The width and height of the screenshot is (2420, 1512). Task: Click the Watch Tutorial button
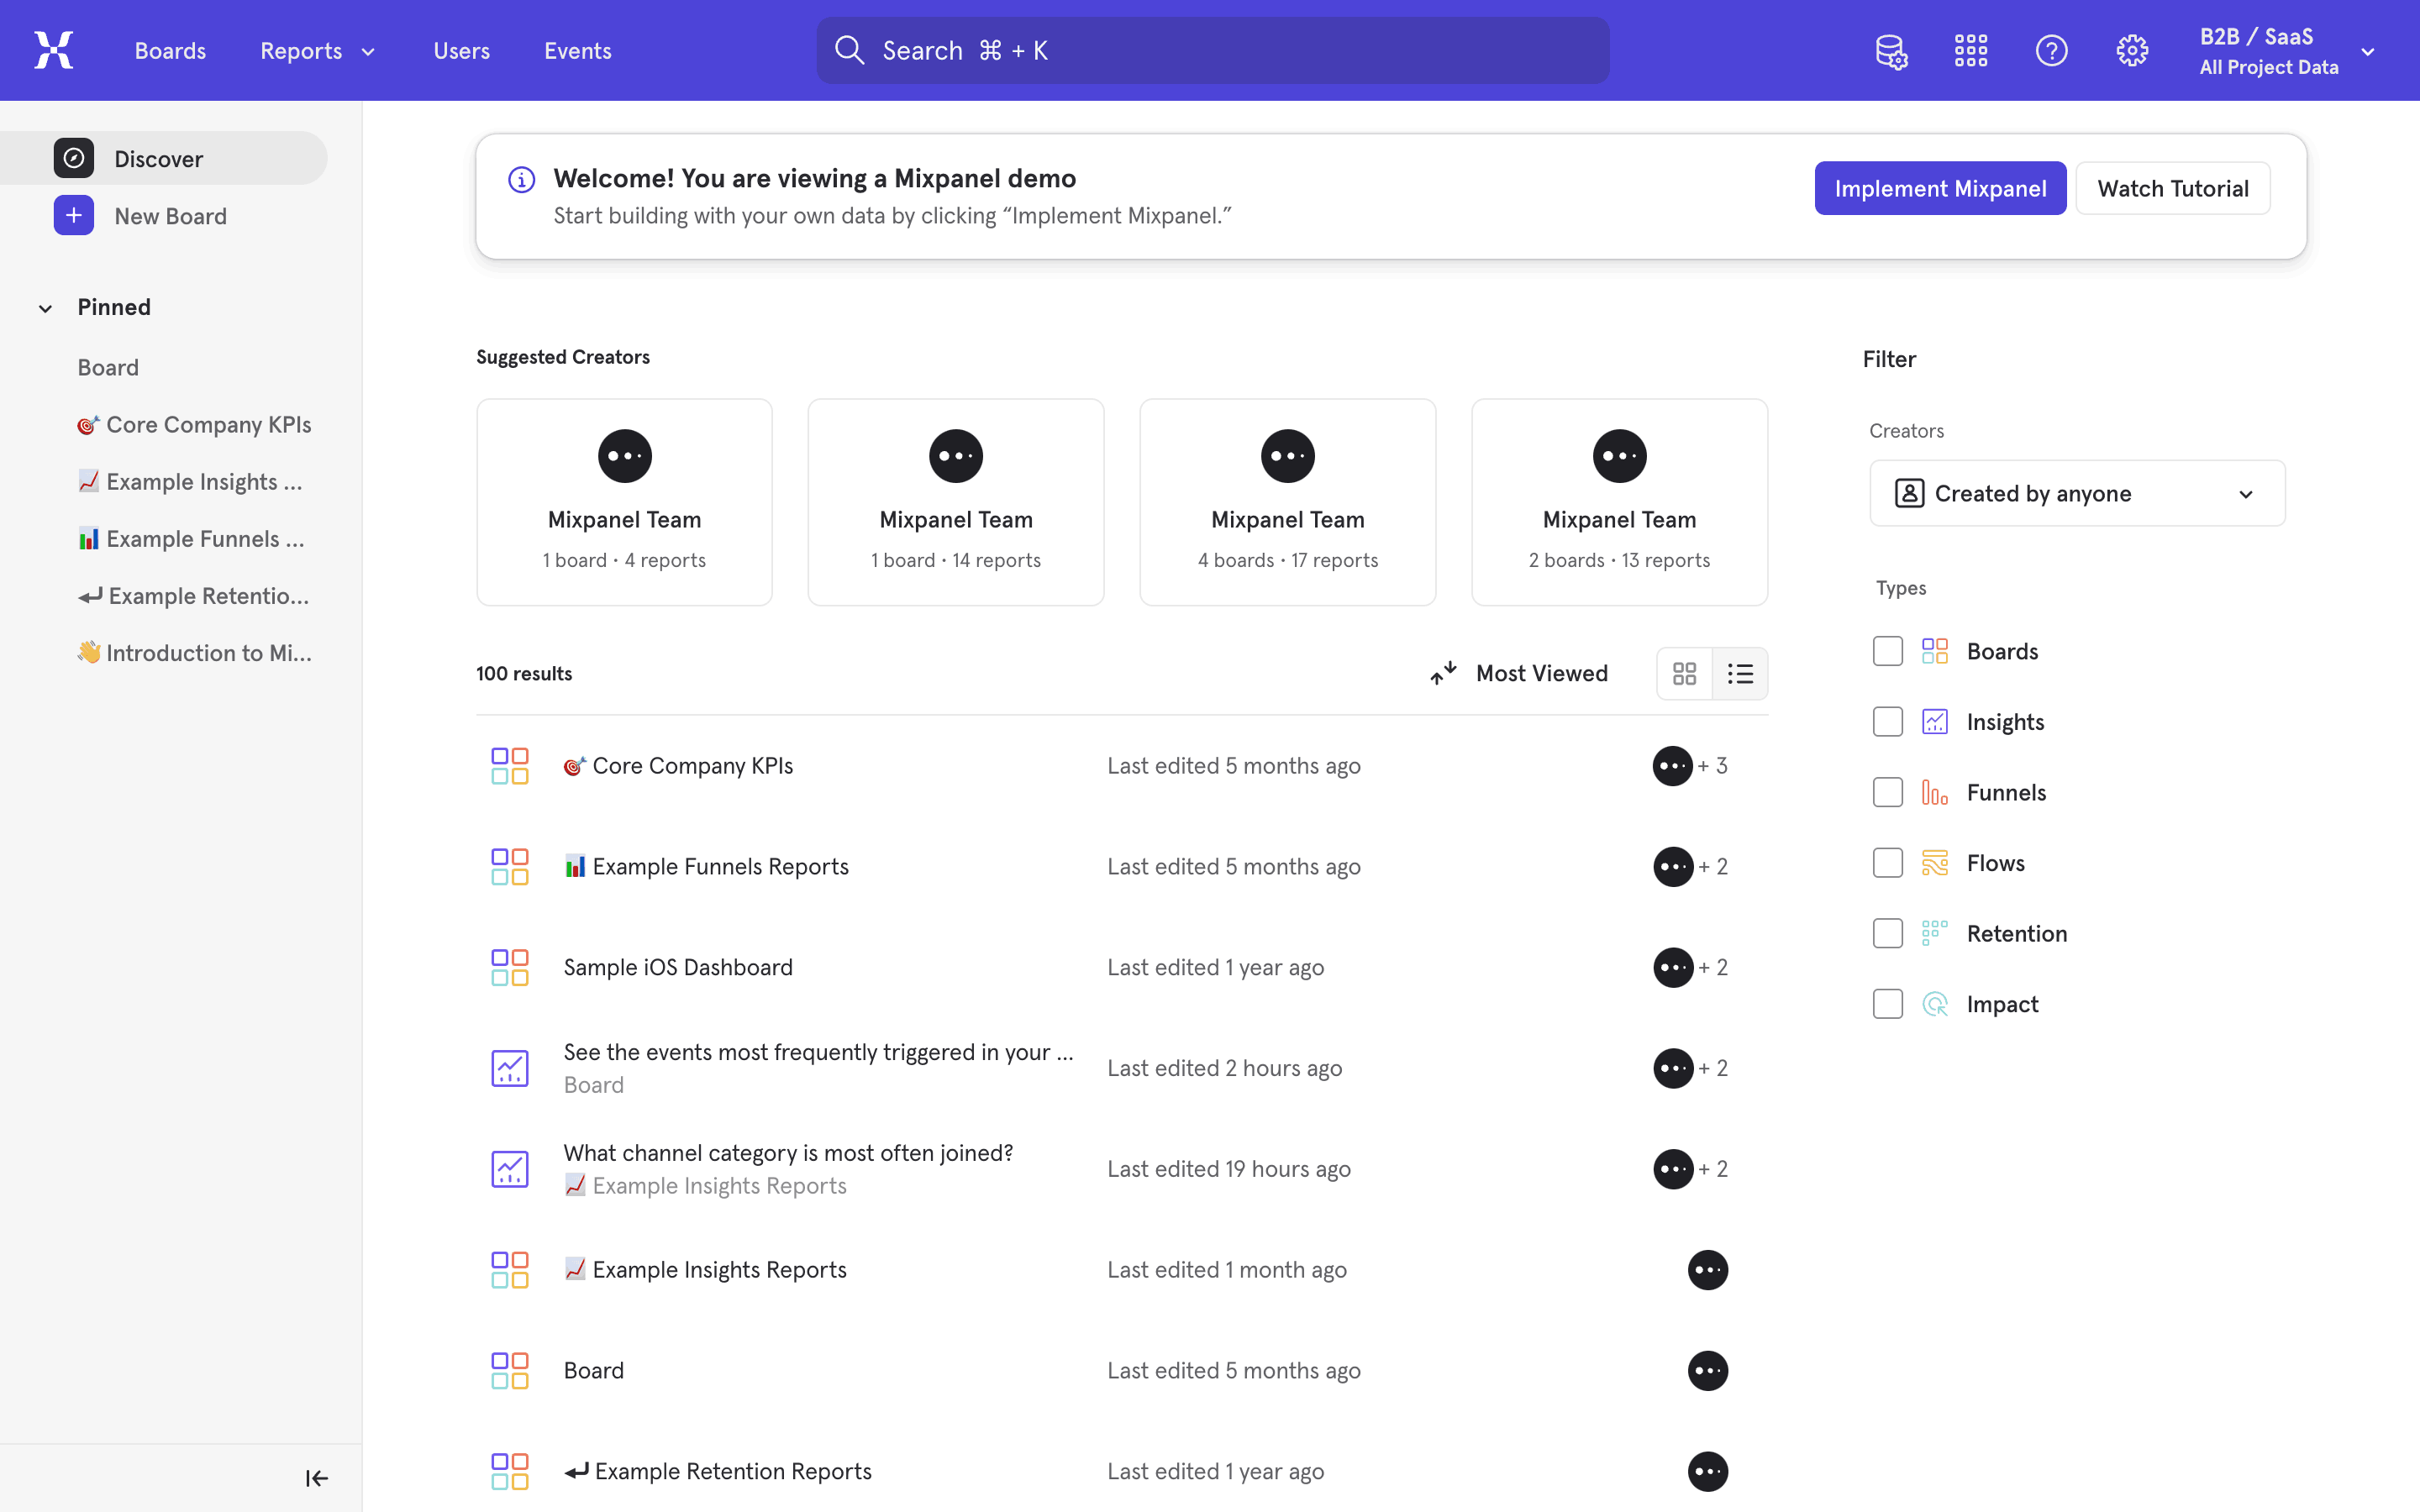click(2172, 188)
